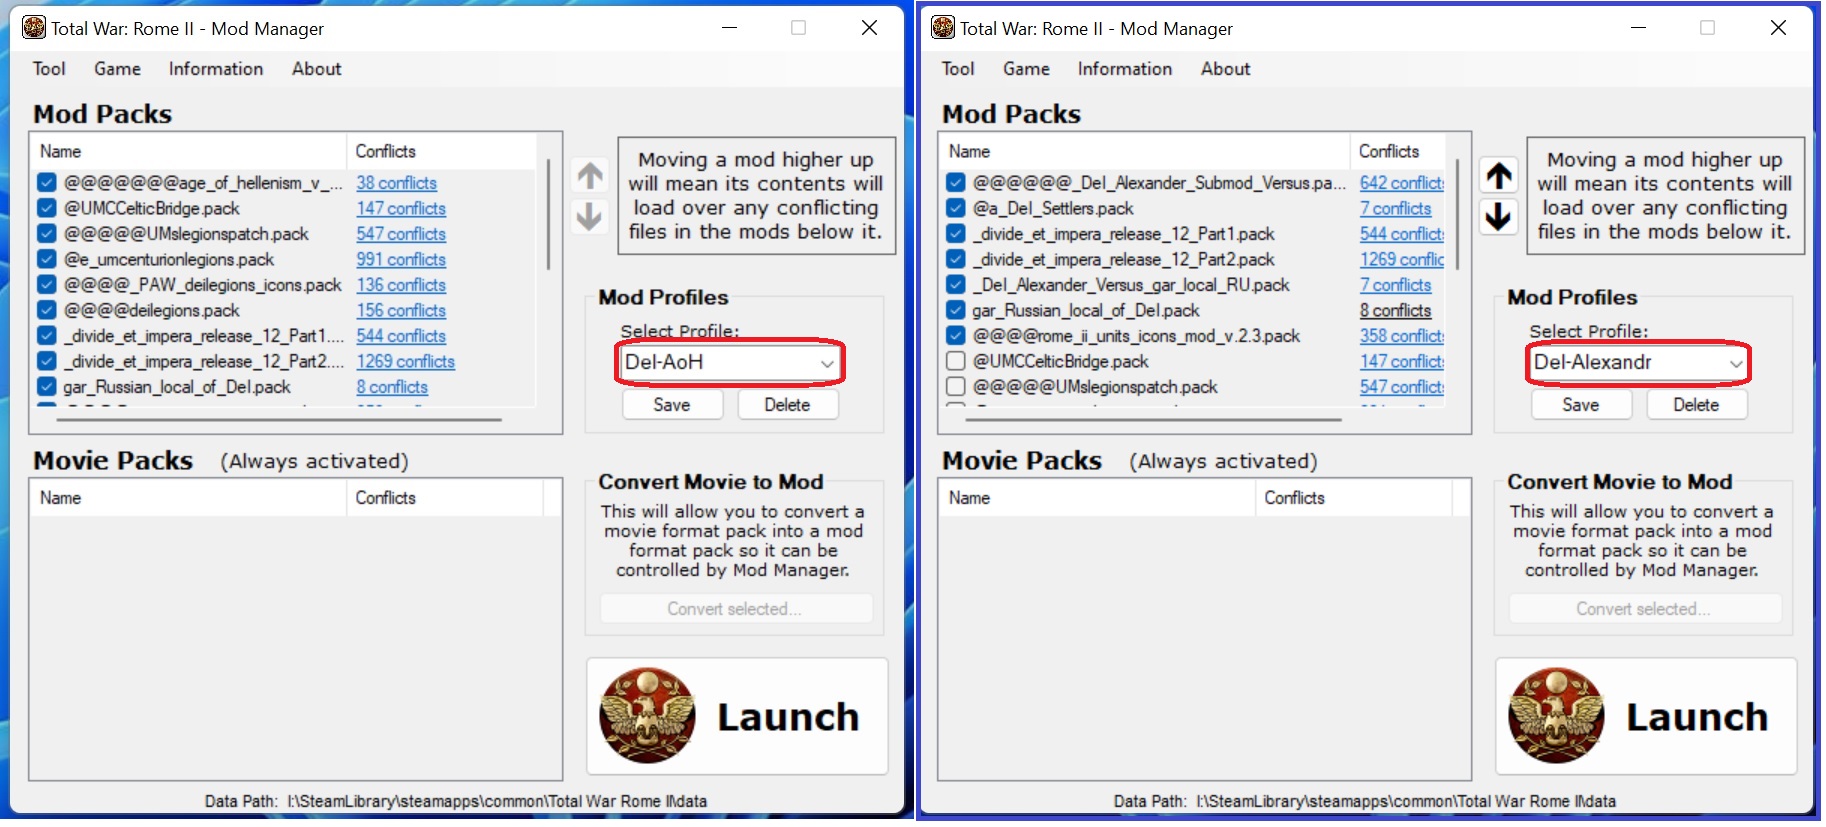Click eagle emblem on left window Launch button
Screen dimensions: 1826x827
tap(647, 715)
